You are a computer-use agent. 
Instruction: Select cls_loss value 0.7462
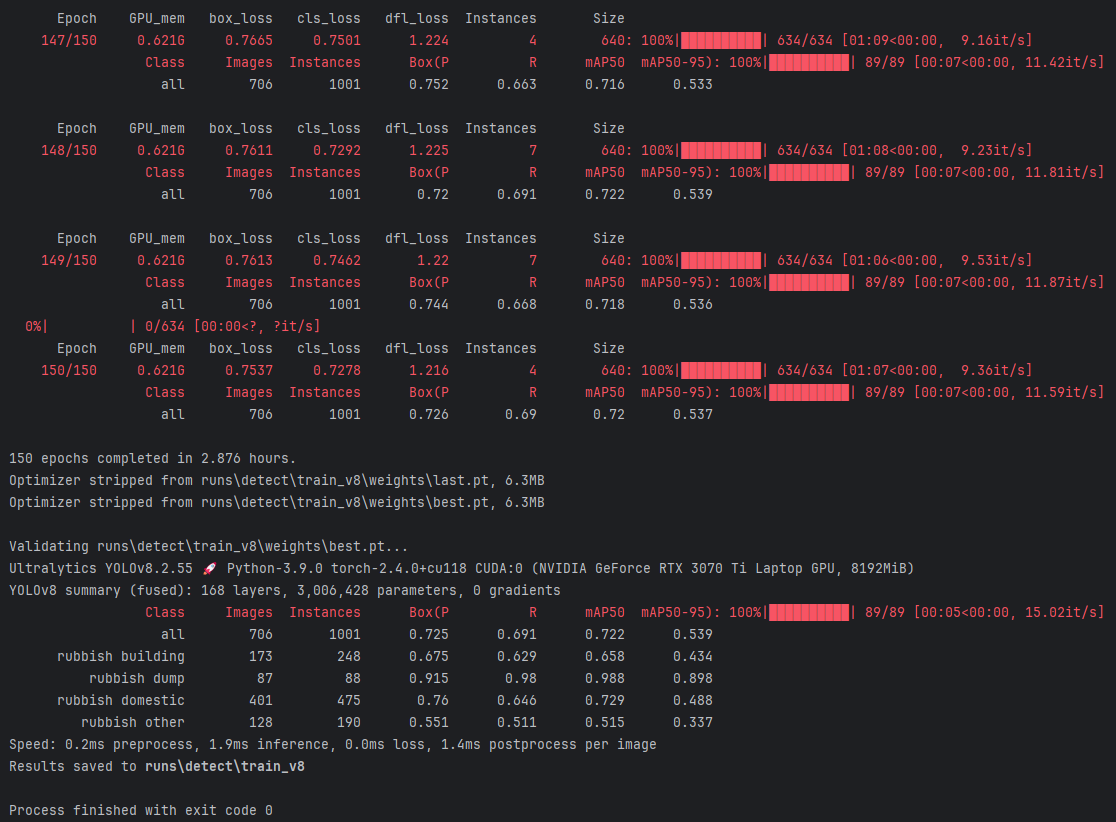point(337,260)
